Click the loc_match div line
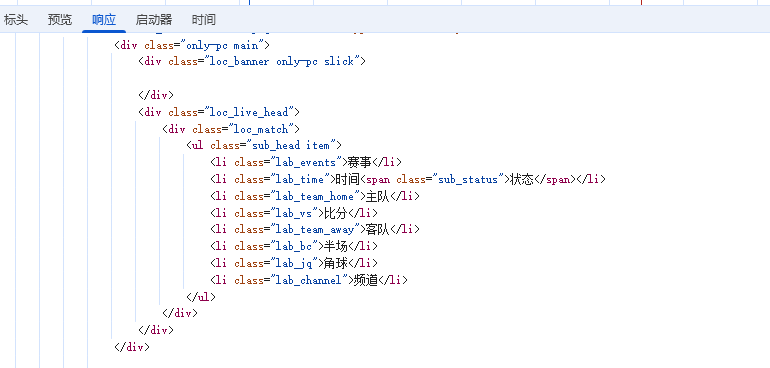 coord(231,129)
